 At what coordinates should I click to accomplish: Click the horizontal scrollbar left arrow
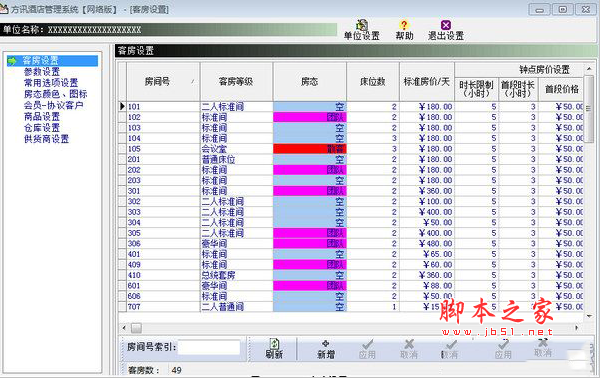[x=124, y=328]
